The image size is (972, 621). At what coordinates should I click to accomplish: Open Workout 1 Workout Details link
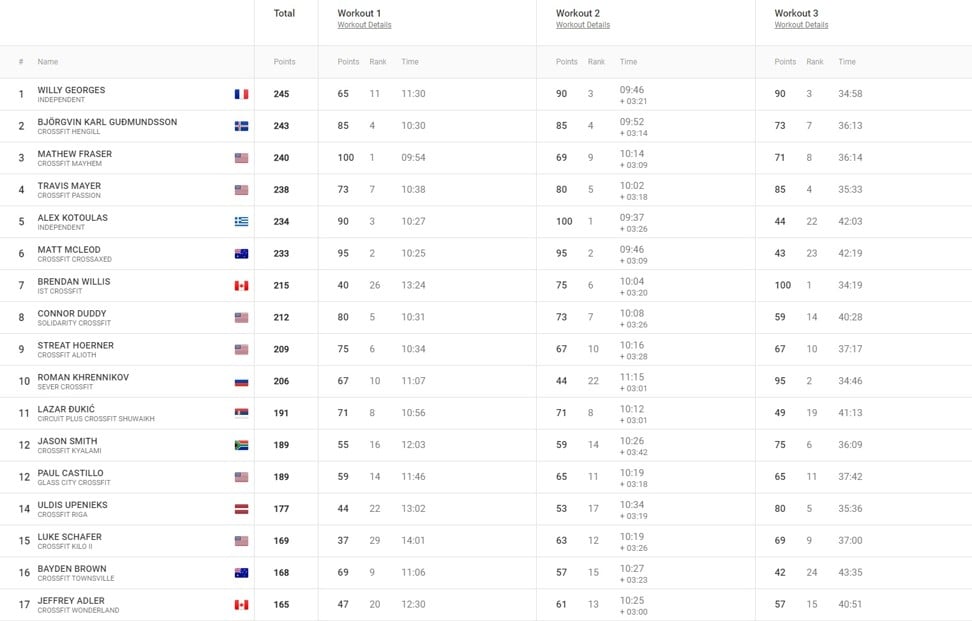coord(364,25)
